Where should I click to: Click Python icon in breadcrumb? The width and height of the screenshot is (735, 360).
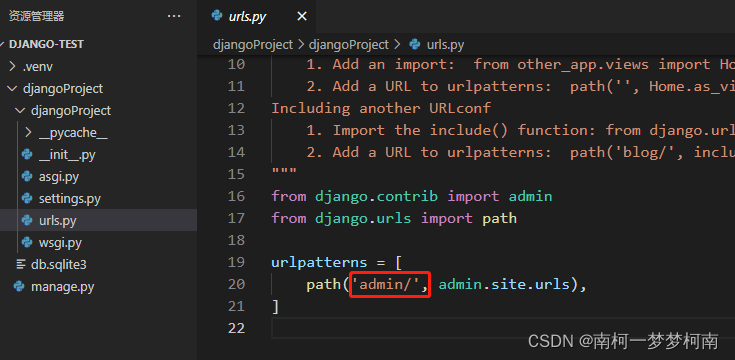[414, 44]
